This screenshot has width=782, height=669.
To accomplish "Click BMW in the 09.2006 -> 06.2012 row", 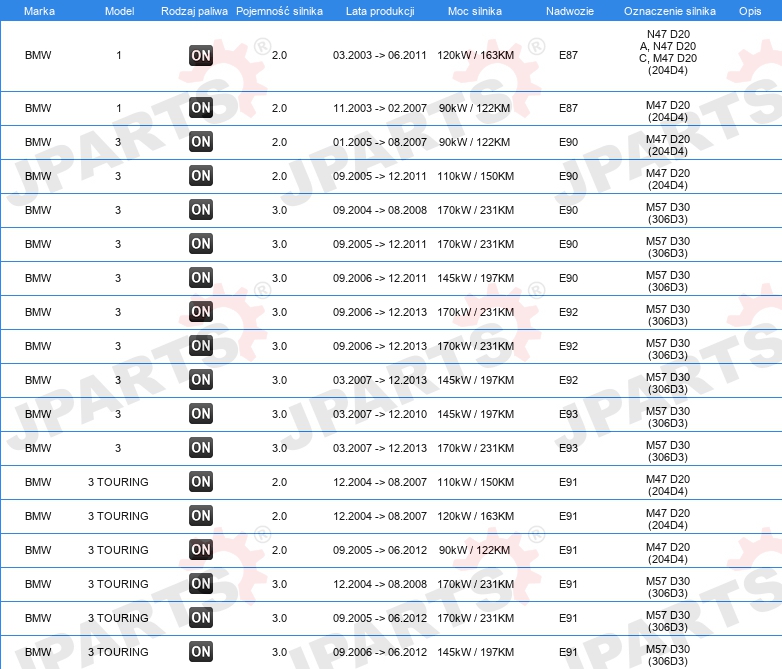I will (38, 652).
